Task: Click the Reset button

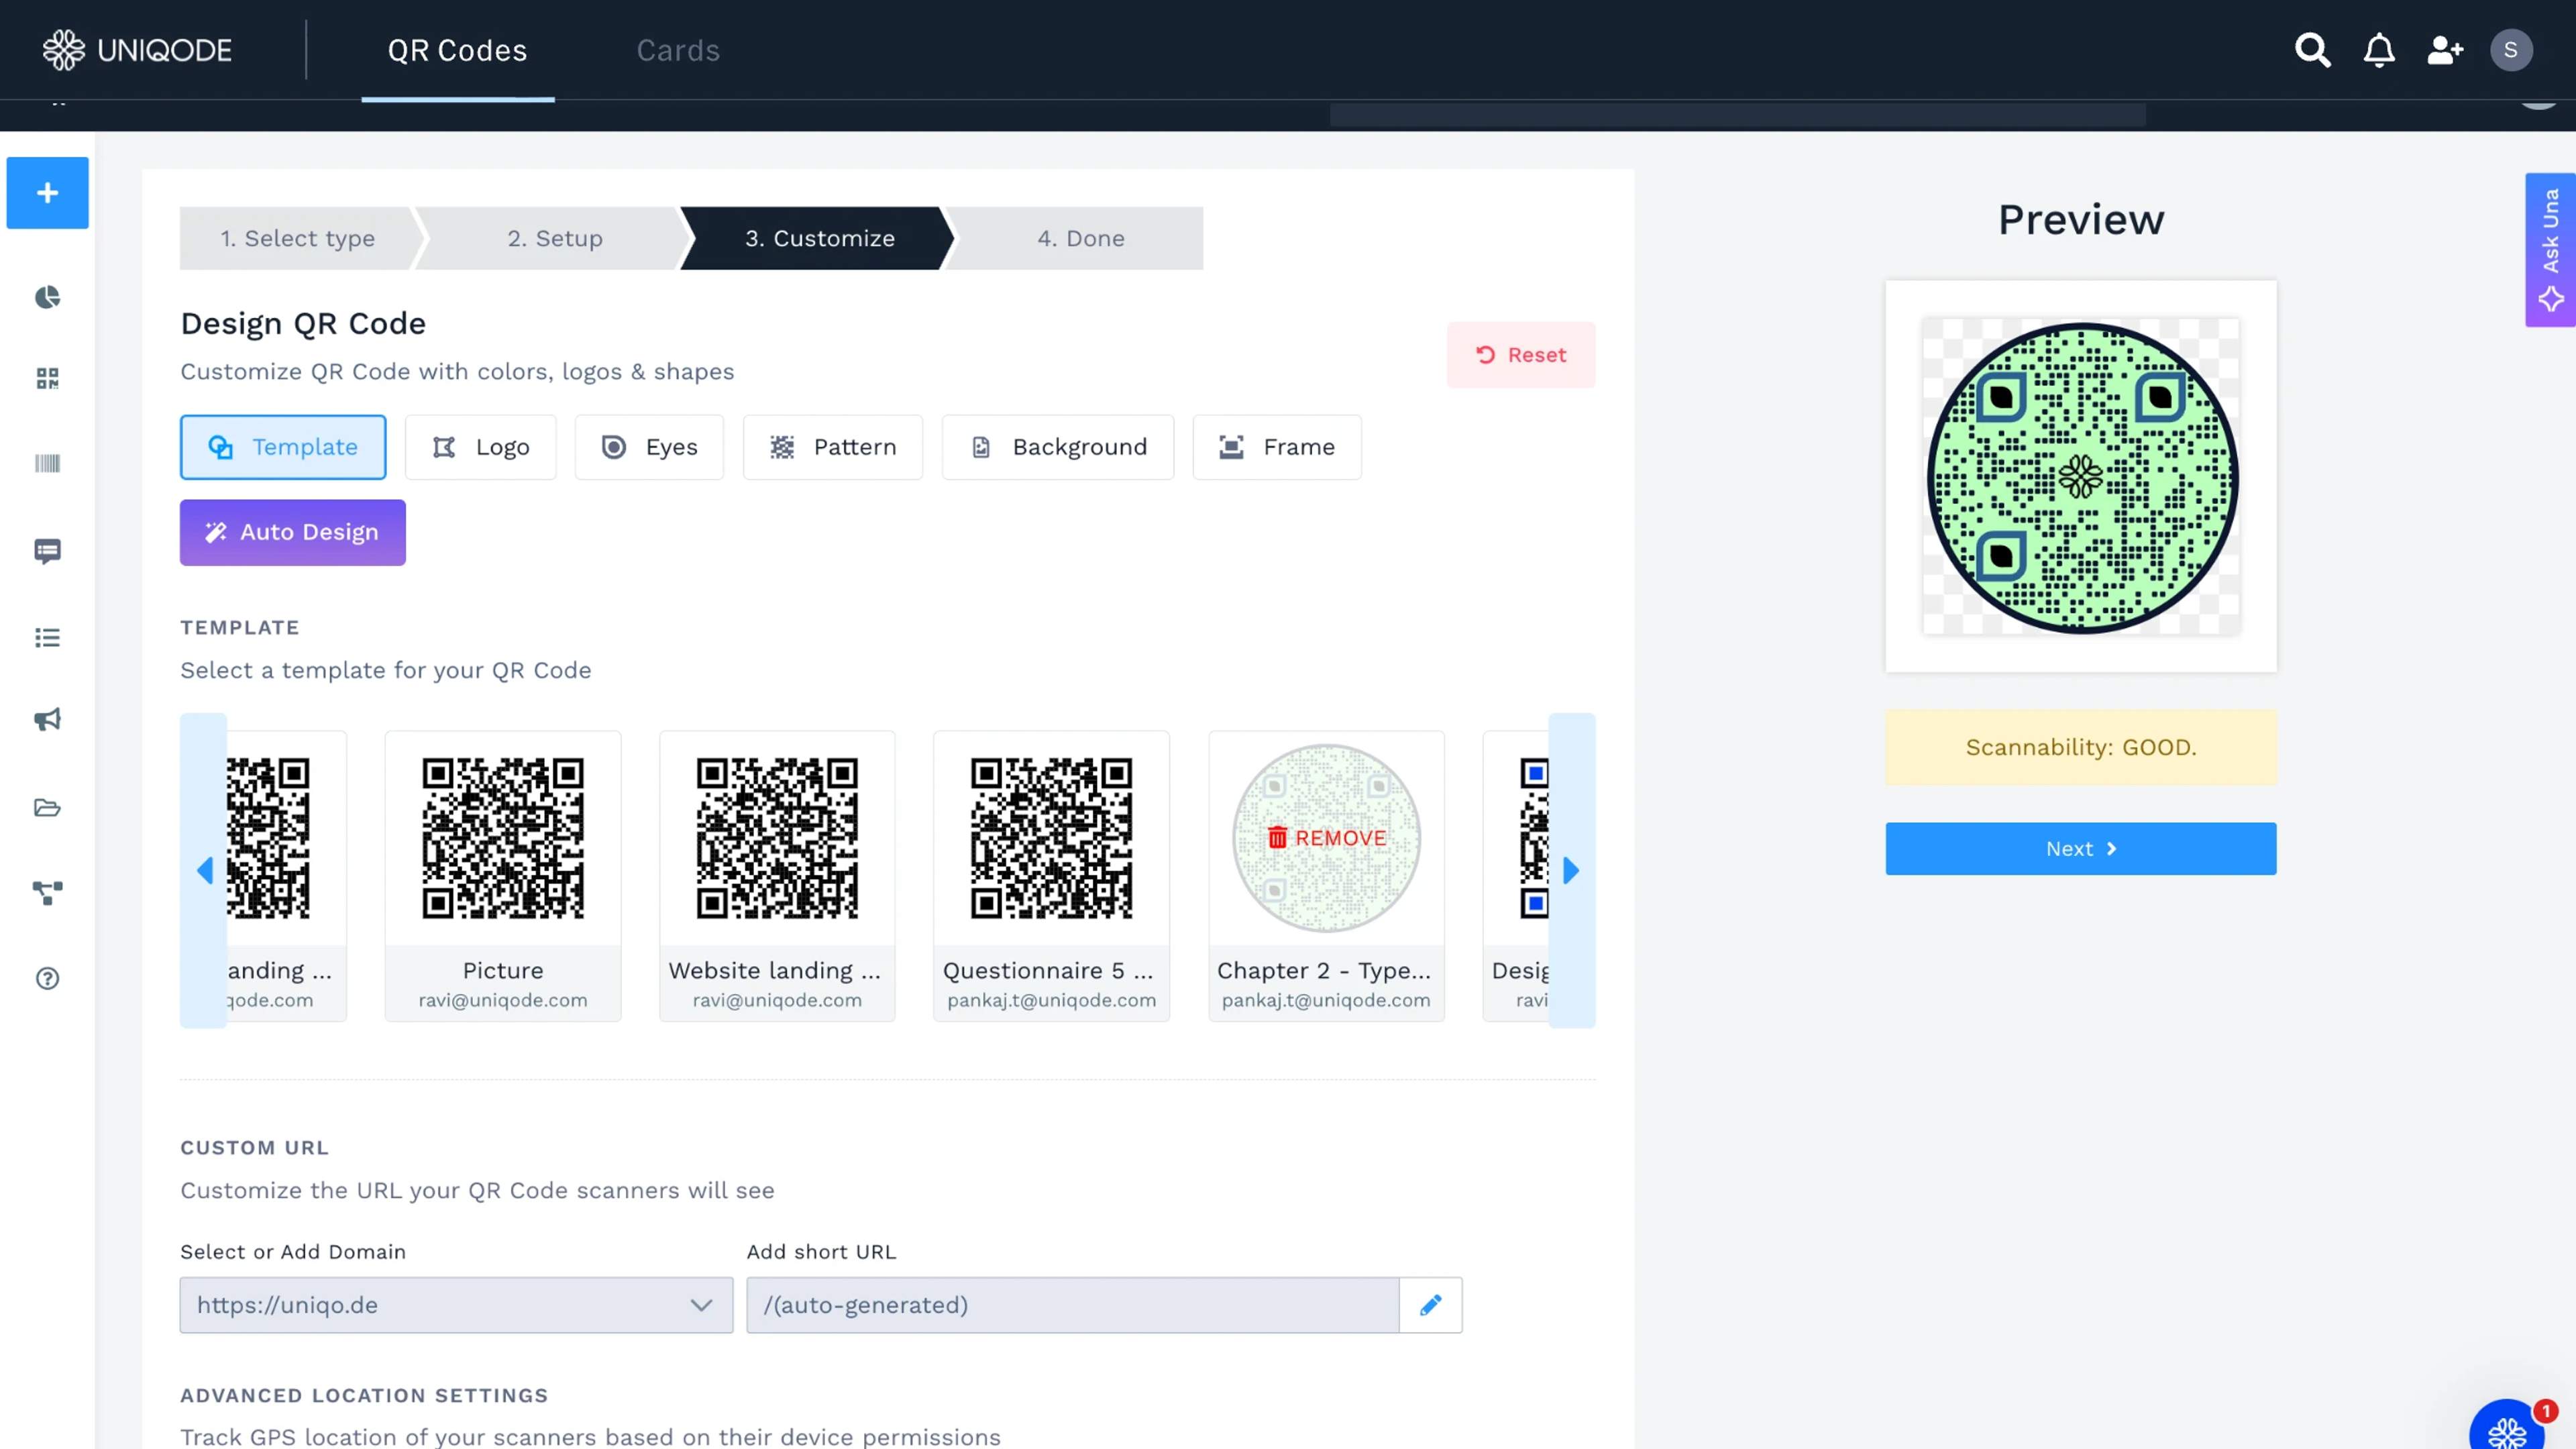Action: click(x=1521, y=355)
